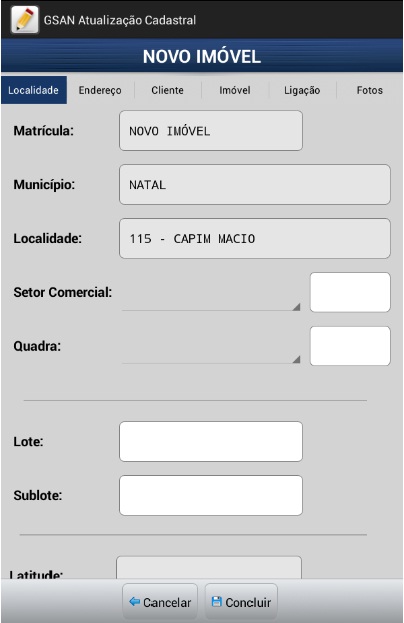Viewport: 404px width, 623px height.
Task: Finish with the Concluir button
Action: click(x=241, y=602)
